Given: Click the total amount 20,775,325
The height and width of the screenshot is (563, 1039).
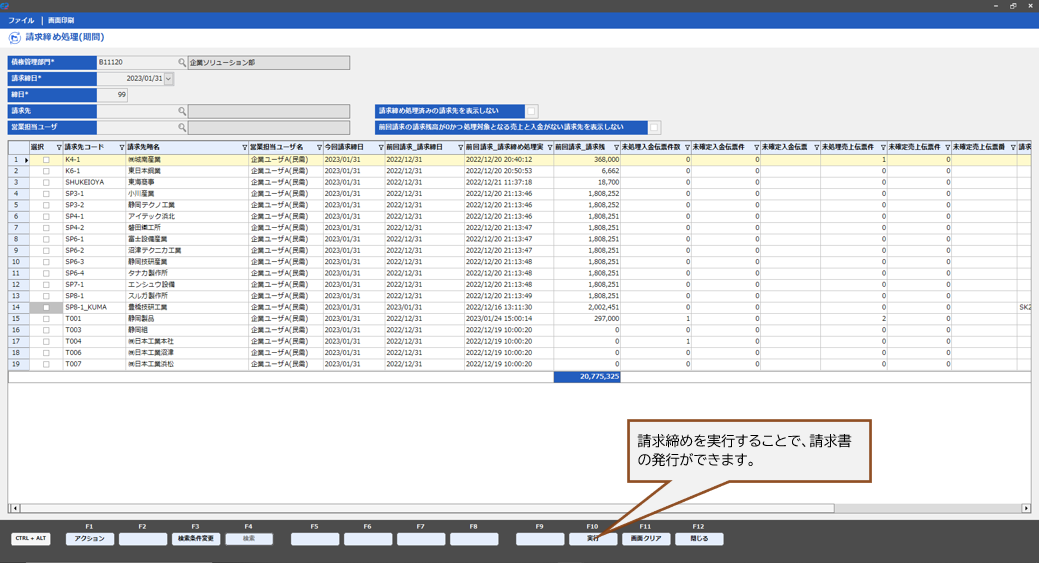Looking at the screenshot, I should tap(587, 377).
